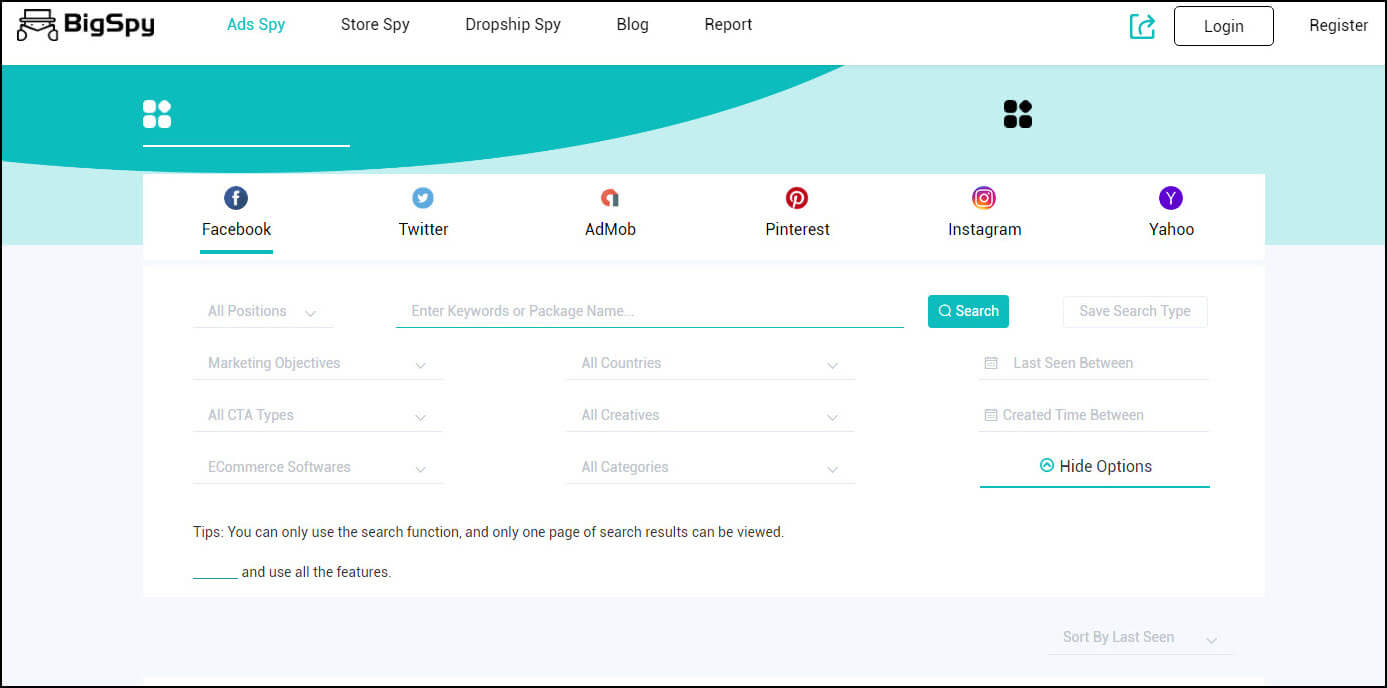
Task: Switch to the Twitter tab
Action: tap(423, 229)
